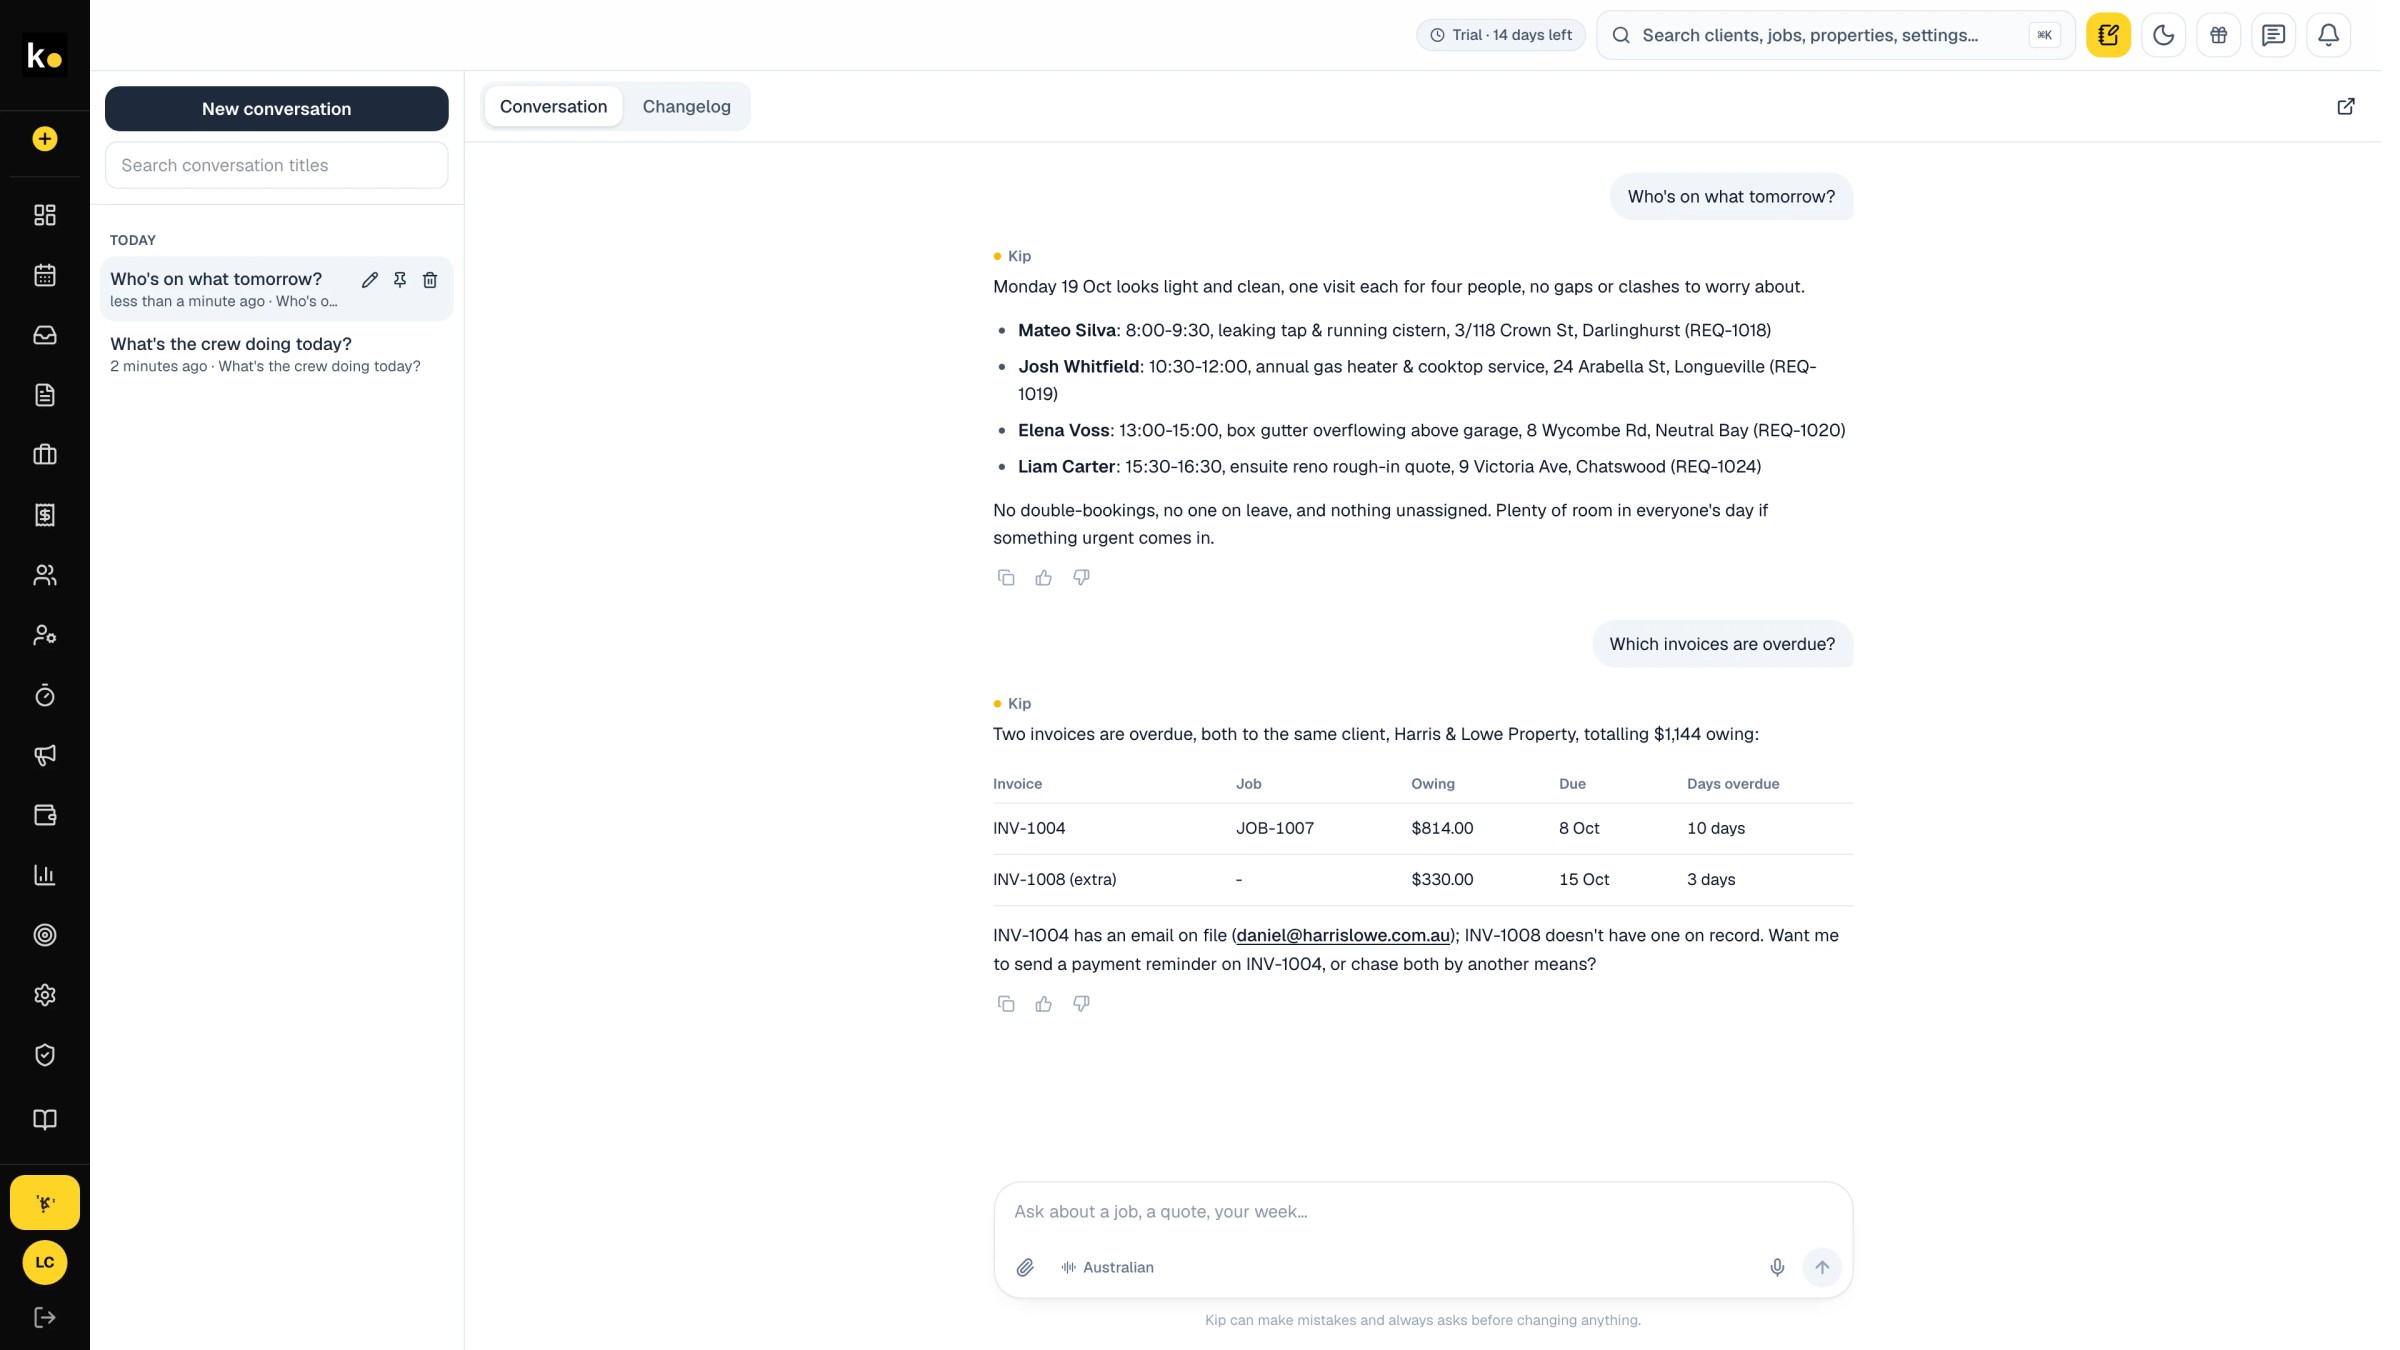Open the briefcase jobs icon in sidebar
The width and height of the screenshot is (2400, 1350).
coord(45,455)
